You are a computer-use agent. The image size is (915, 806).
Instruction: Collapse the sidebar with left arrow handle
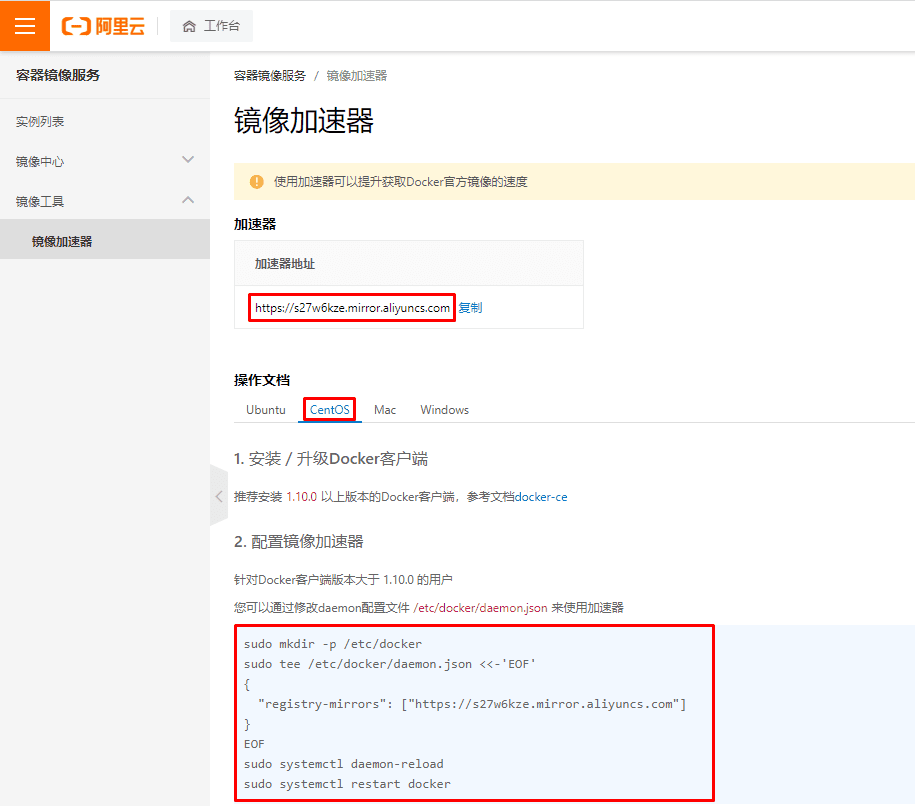(x=219, y=497)
